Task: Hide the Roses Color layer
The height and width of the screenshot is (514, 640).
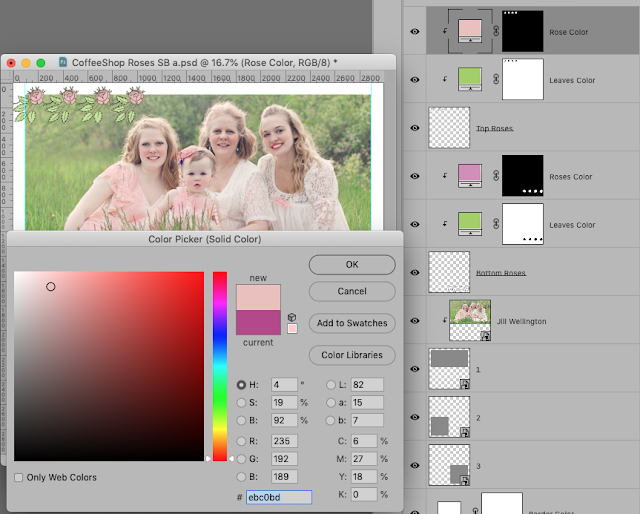Action: 415,176
